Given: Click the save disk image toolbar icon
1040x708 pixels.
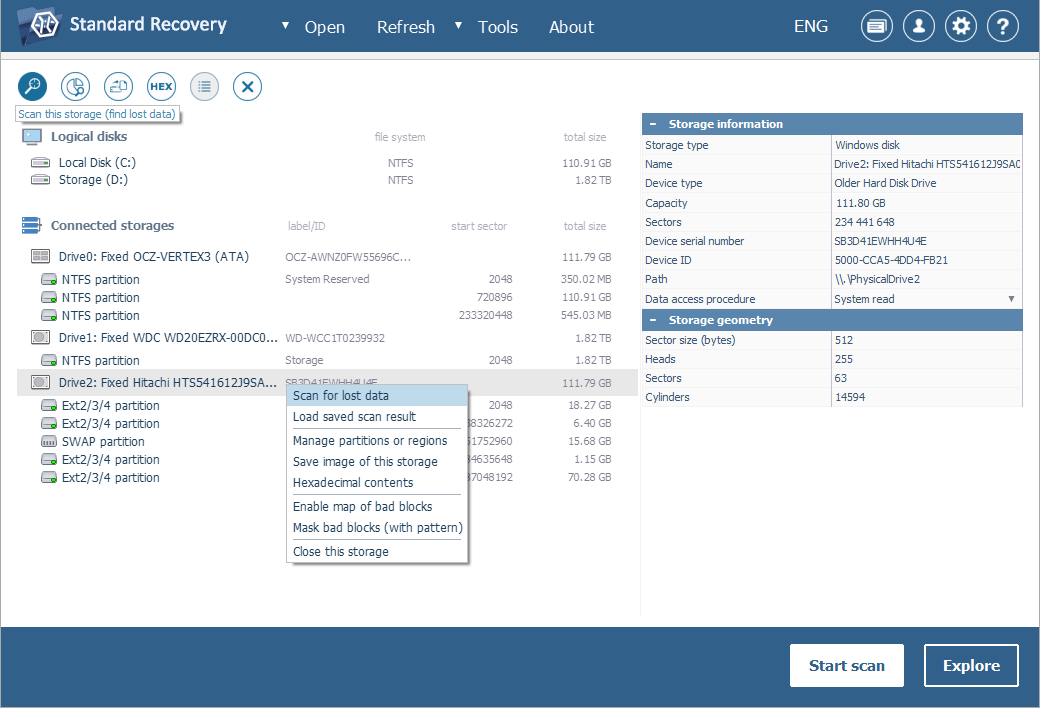Looking at the screenshot, I should (x=119, y=87).
